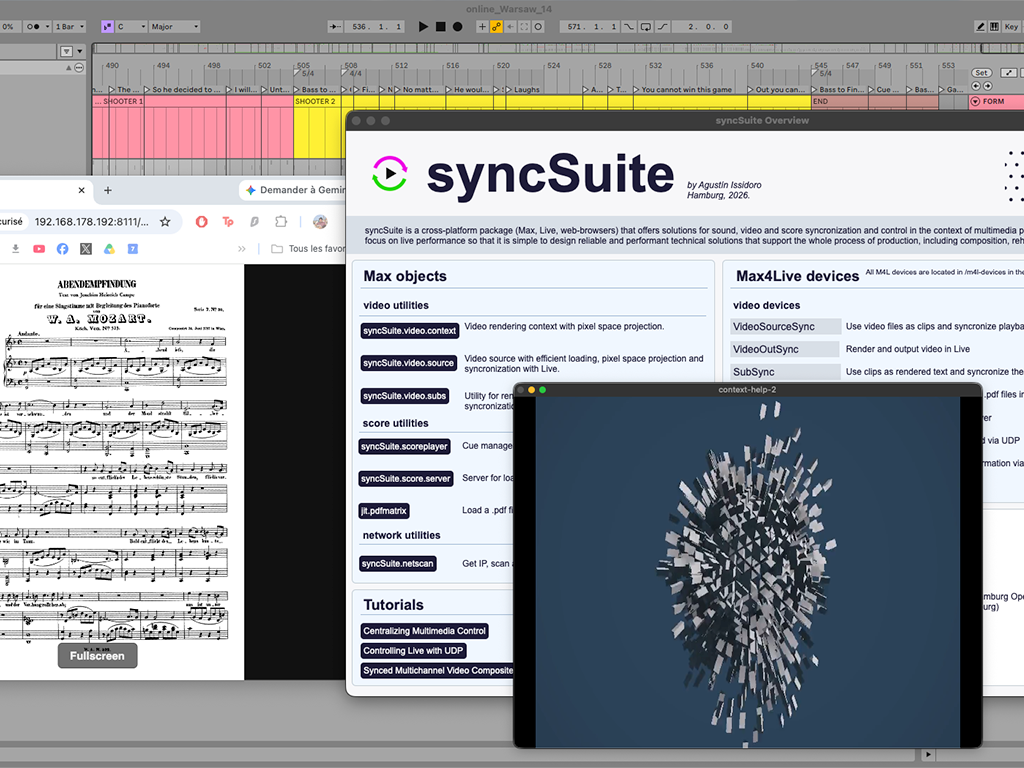This screenshot has width=1024, height=768.
Task: Toggle the Arrangement Loop switch
Action: pos(646,27)
